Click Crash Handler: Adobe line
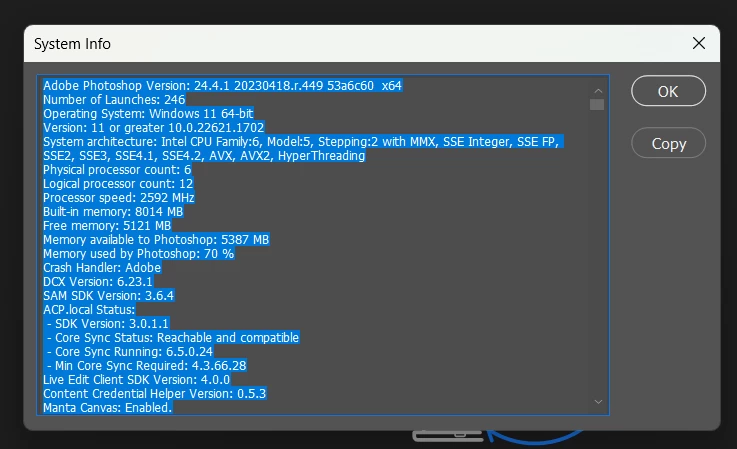The height and width of the screenshot is (449, 737). point(102,268)
